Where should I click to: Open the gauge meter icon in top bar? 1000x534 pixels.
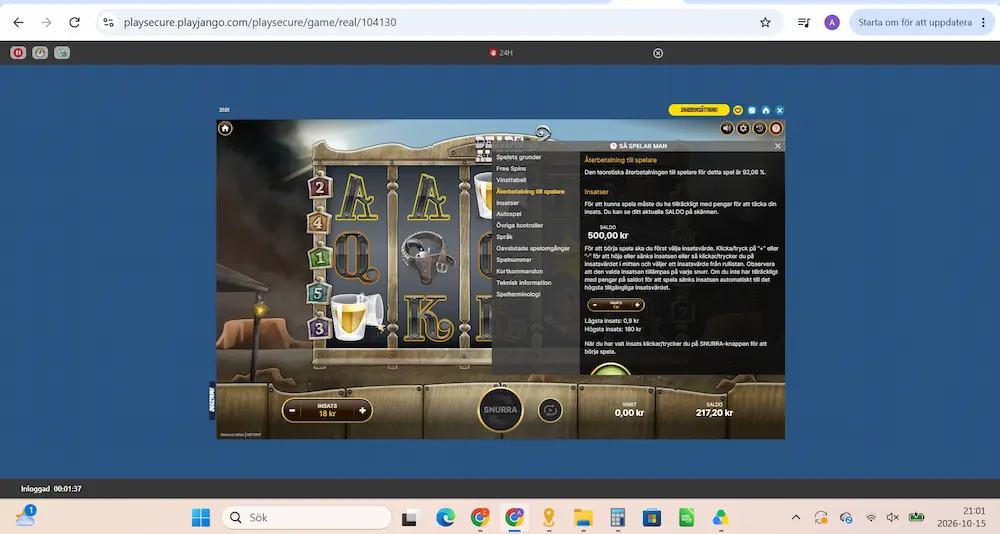40,53
